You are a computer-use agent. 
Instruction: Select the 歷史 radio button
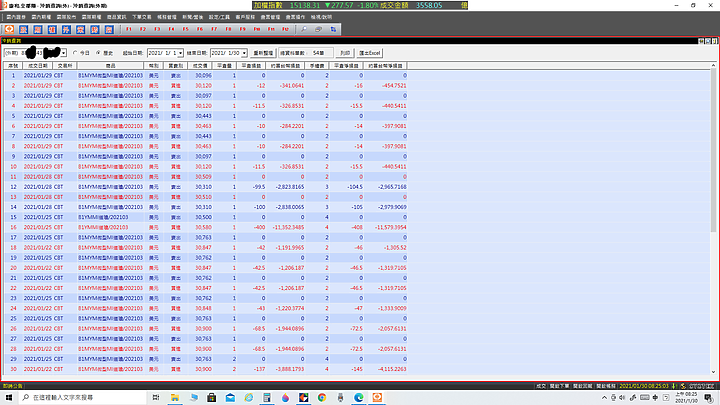pyautogui.click(x=98, y=53)
